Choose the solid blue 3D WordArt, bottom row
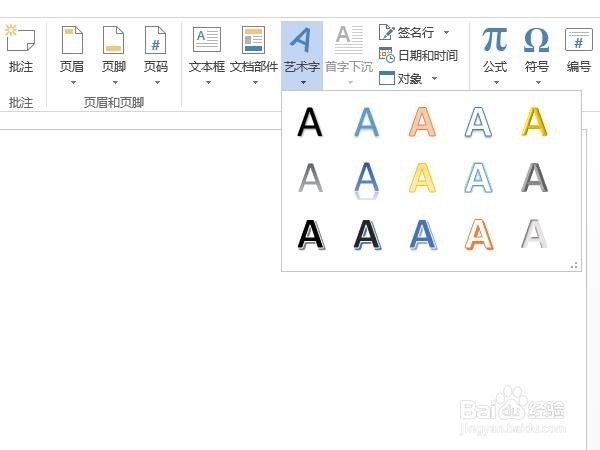600x450 pixels. point(423,234)
